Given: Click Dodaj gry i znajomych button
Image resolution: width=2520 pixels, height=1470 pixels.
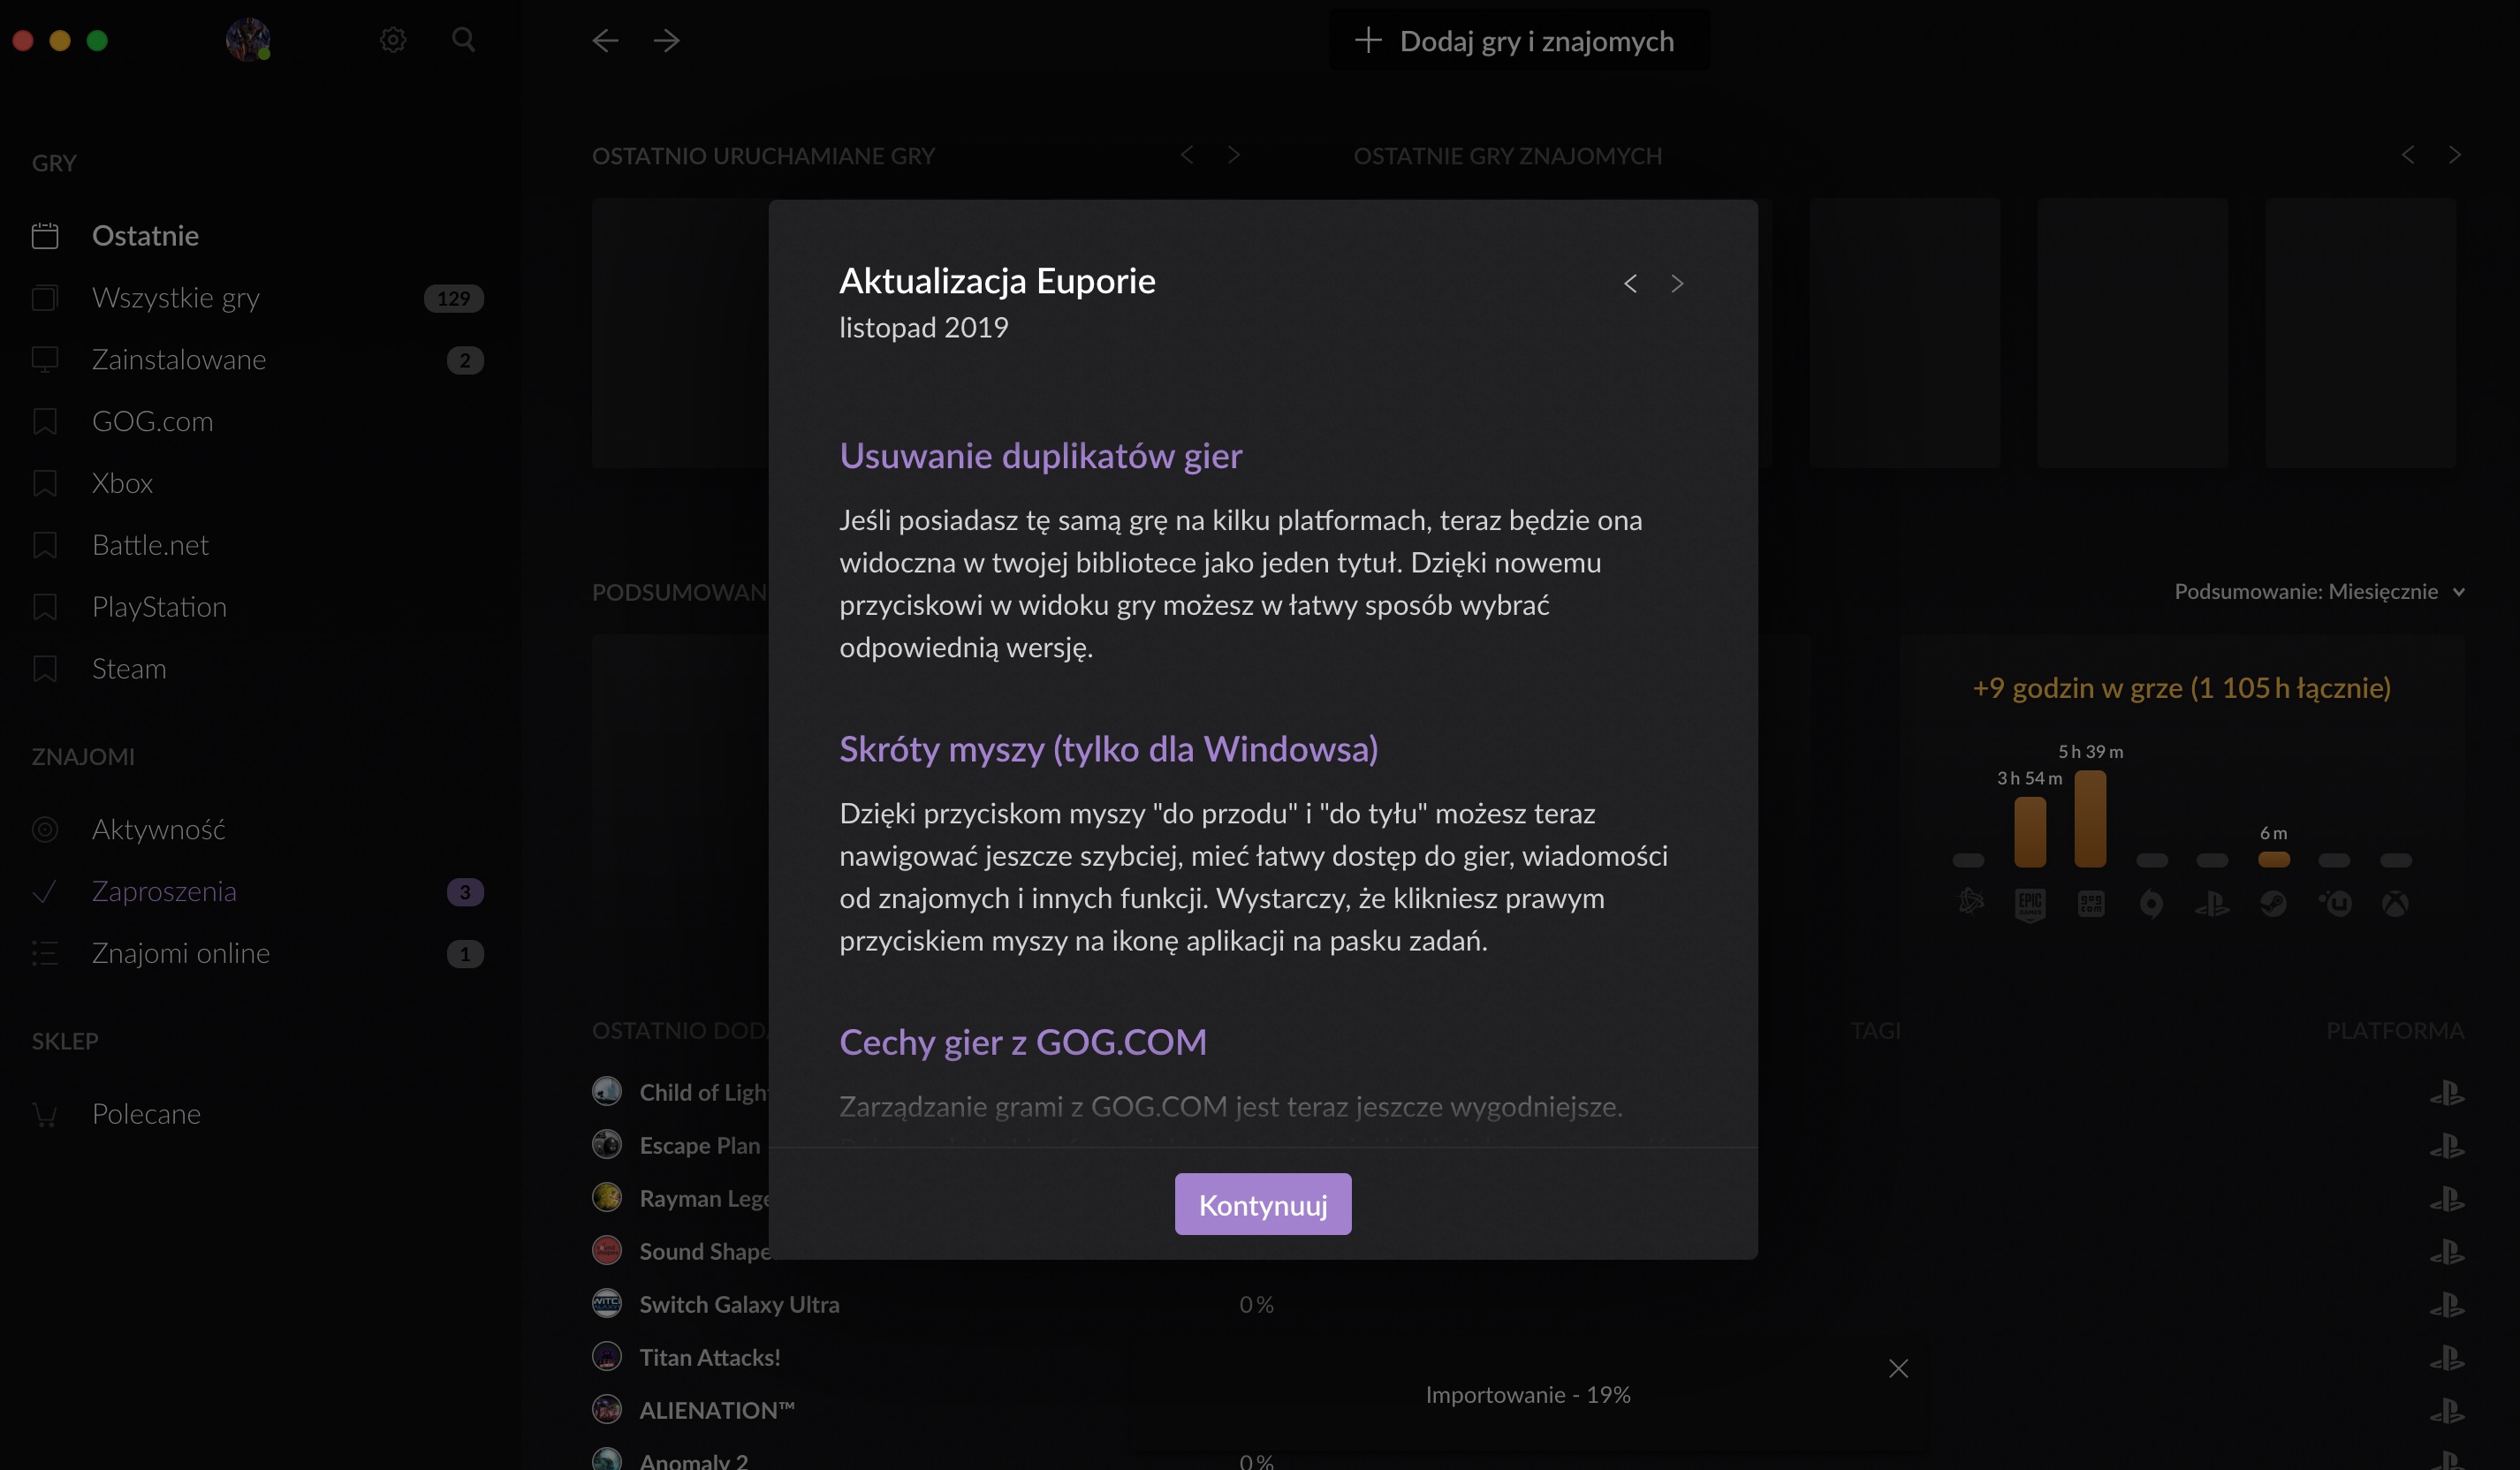Looking at the screenshot, I should point(1518,41).
